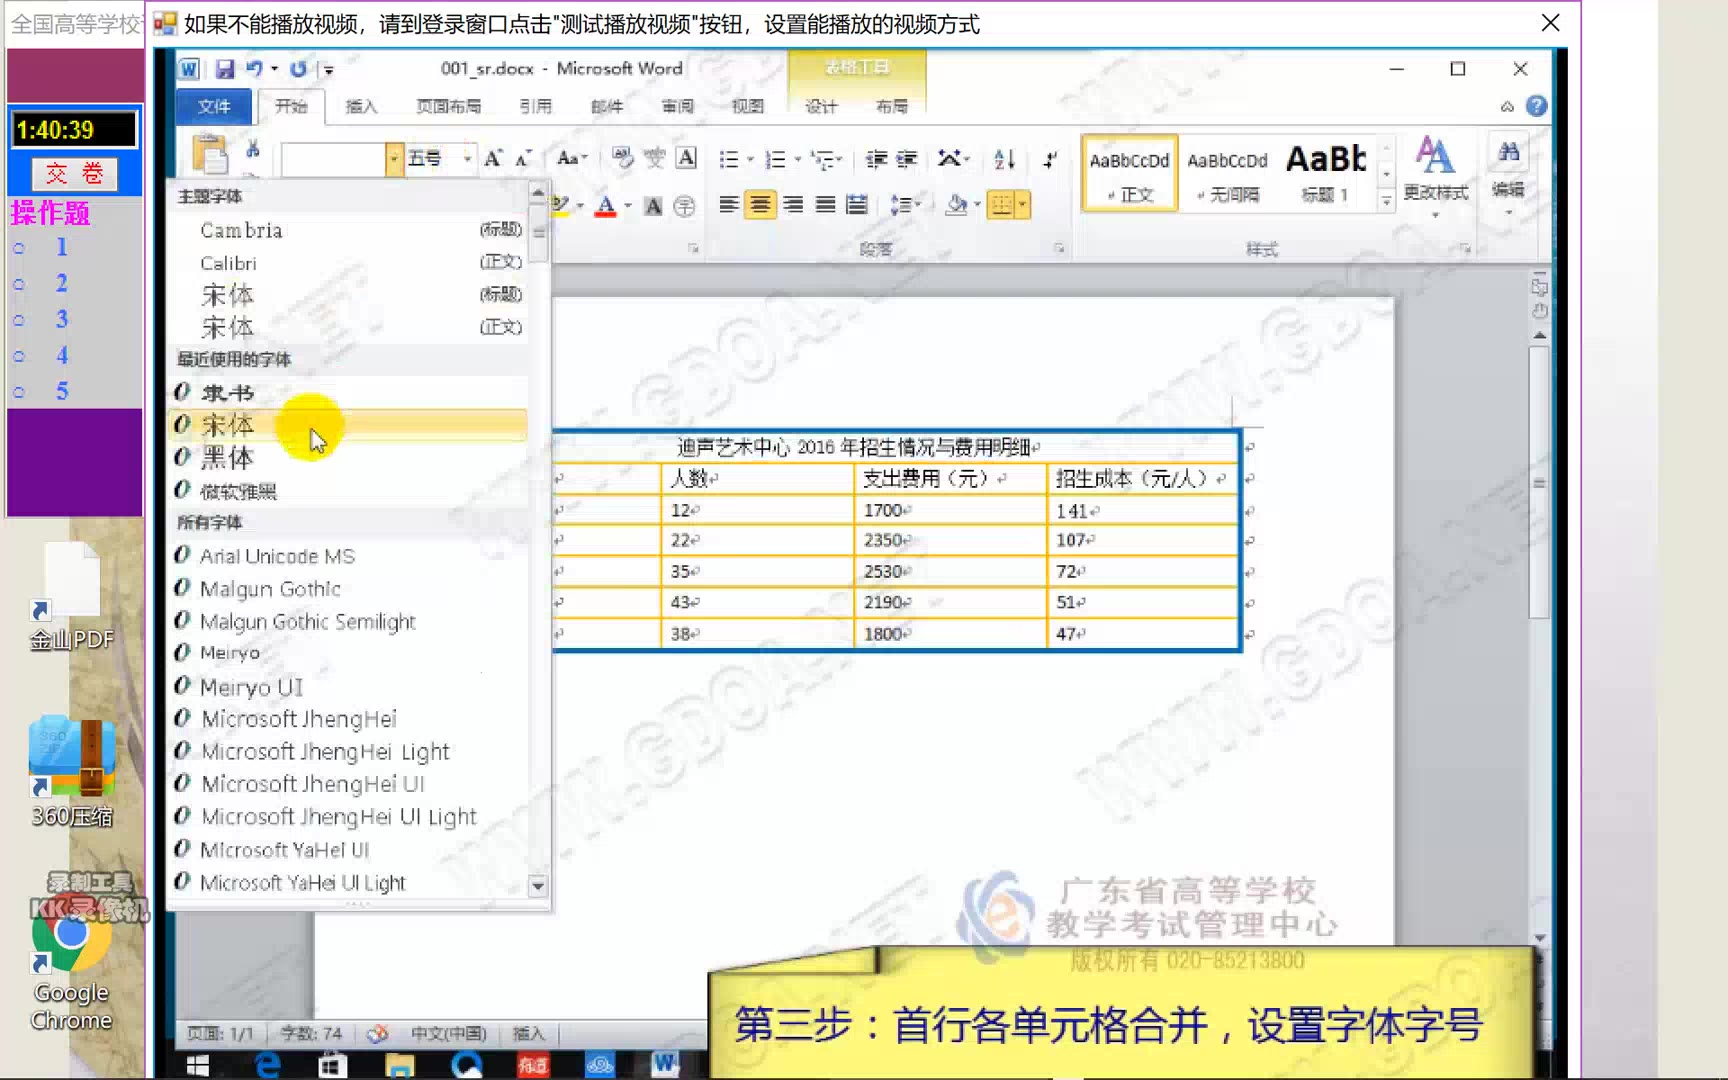Image resolution: width=1728 pixels, height=1080 pixels.
Task: Select operation question 1 radio button
Action: (x=19, y=247)
